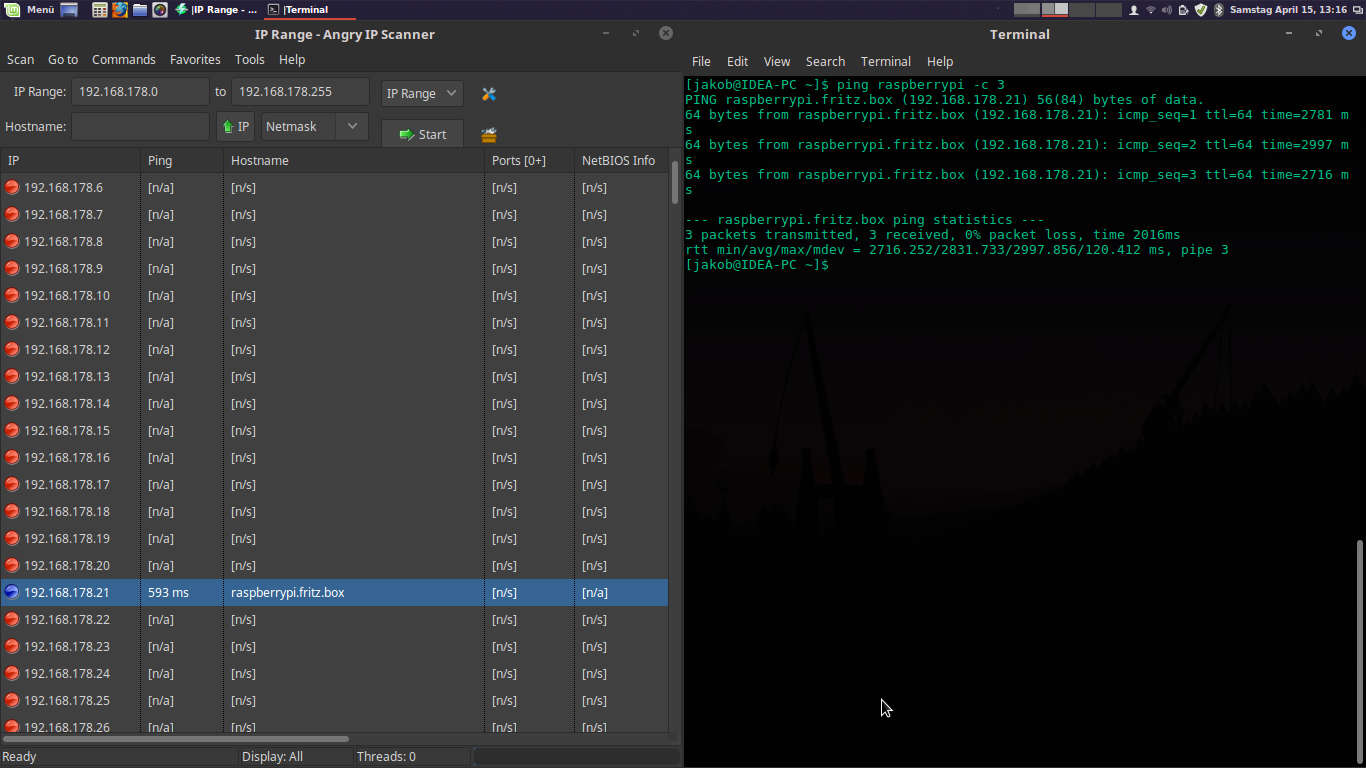Click the blue alive icon for 192.168.178.21
This screenshot has width=1366, height=768.
pos(12,592)
